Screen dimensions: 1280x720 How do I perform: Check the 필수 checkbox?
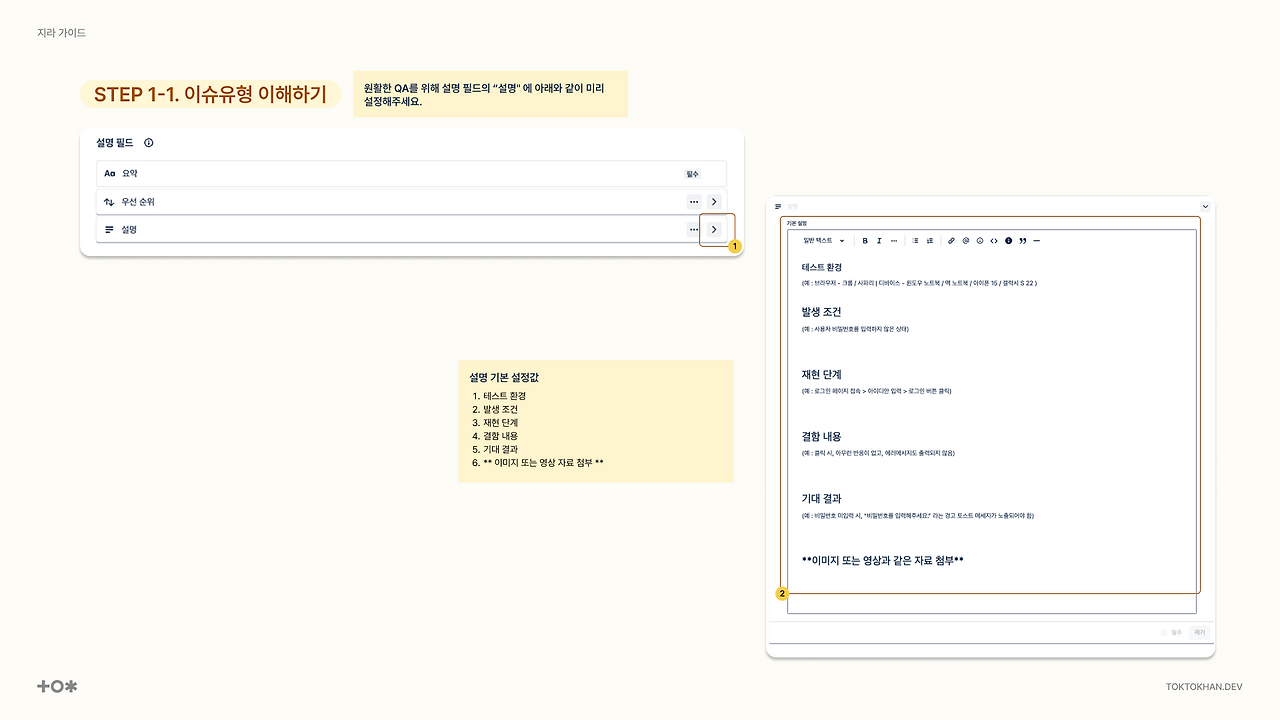click(x=1164, y=632)
